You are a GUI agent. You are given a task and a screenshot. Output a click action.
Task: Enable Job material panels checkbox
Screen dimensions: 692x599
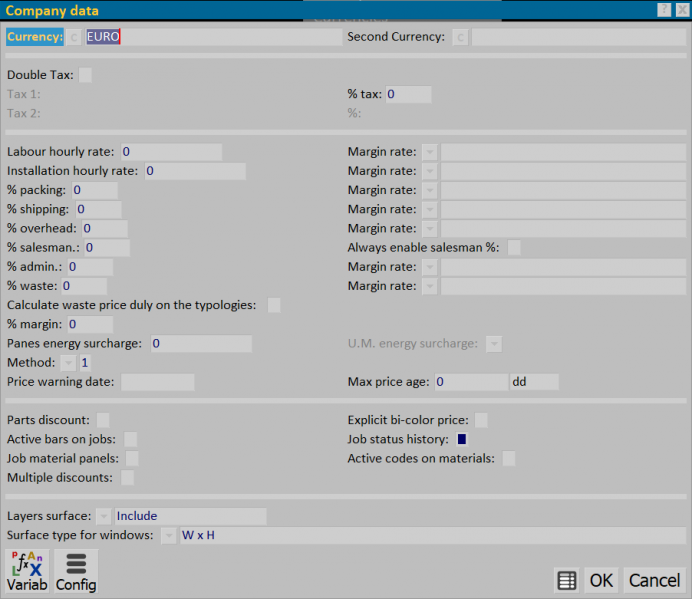[132, 459]
